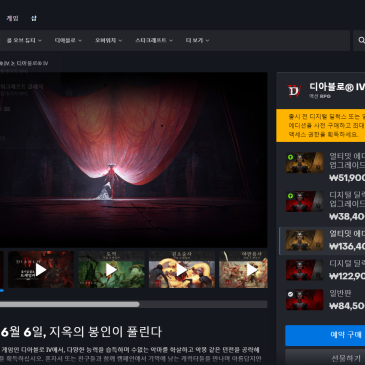Expand the 오버워치 dropdown menu

pos(108,40)
